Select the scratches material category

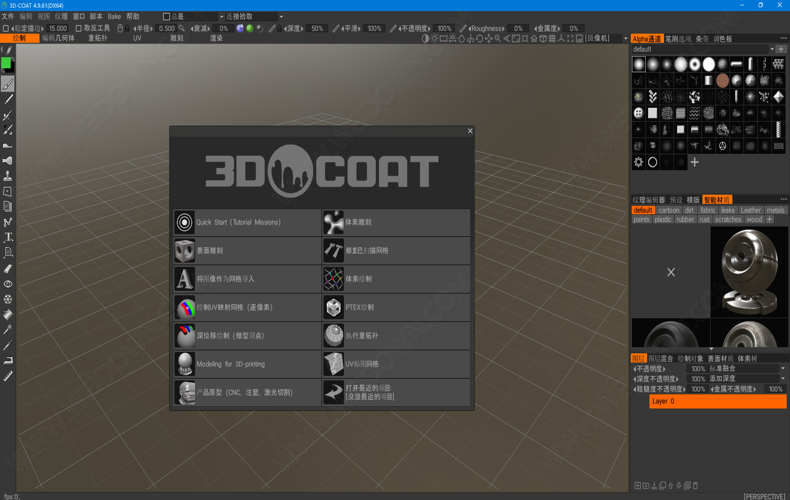728,219
